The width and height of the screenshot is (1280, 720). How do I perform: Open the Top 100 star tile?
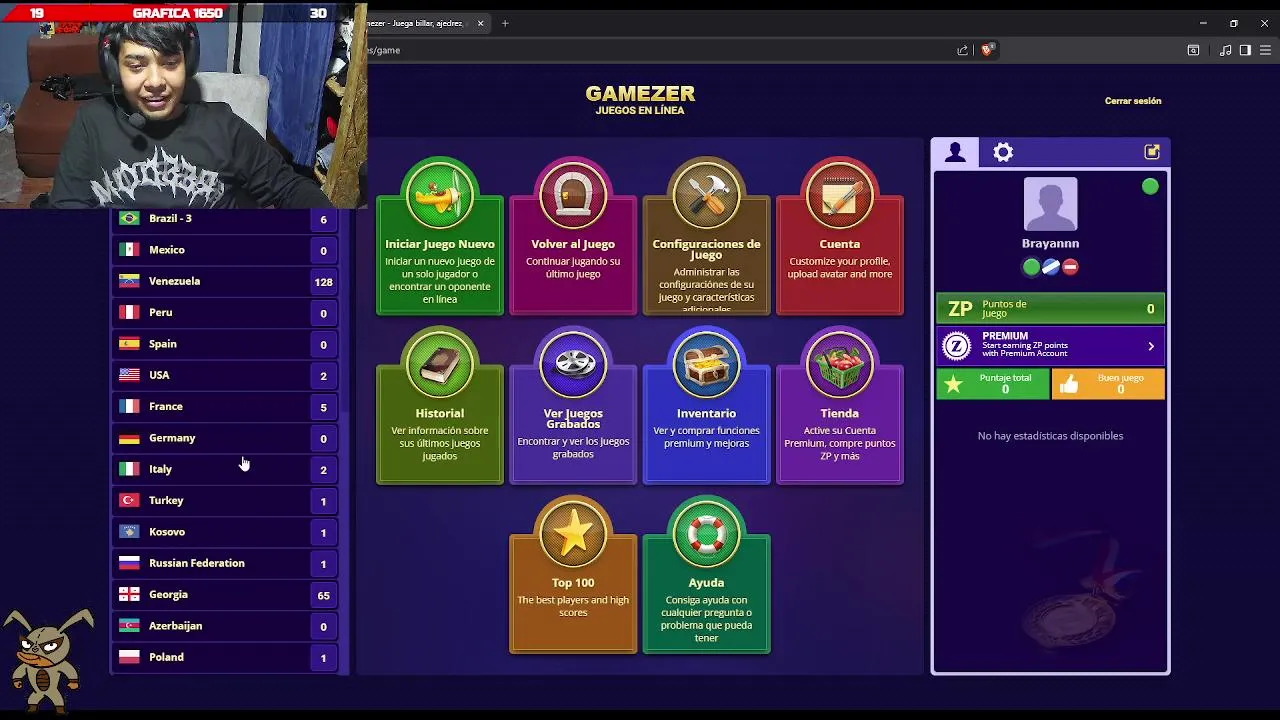(x=573, y=575)
